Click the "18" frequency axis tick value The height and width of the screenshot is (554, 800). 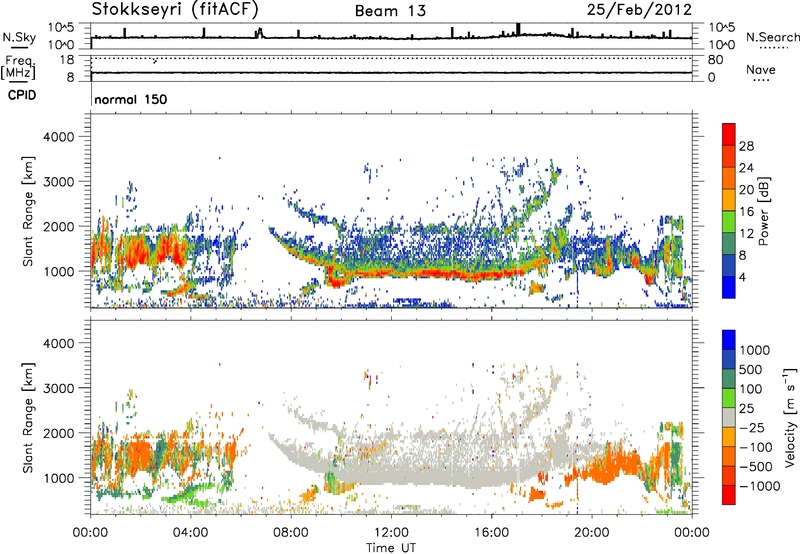point(66,60)
